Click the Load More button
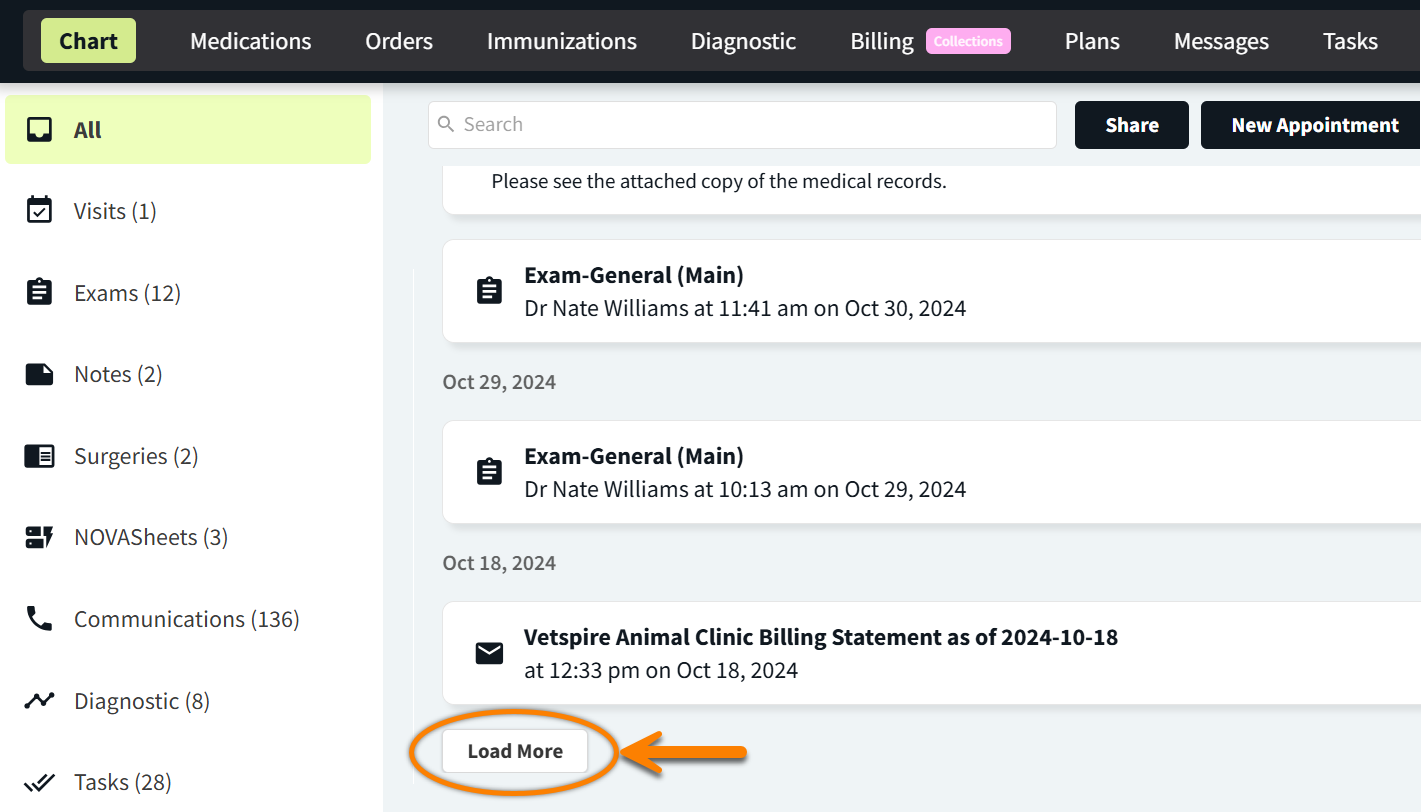Screen dimensions: 1421x812 click(x=515, y=751)
